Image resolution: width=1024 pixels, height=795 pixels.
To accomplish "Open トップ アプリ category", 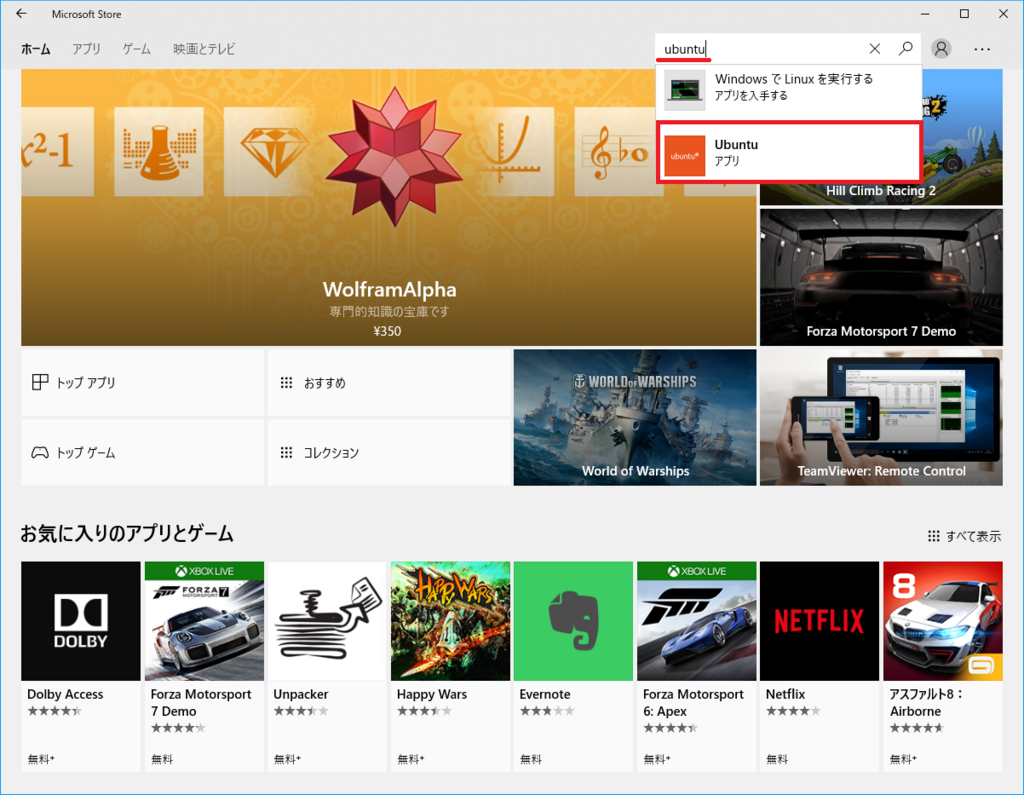I will [x=142, y=382].
